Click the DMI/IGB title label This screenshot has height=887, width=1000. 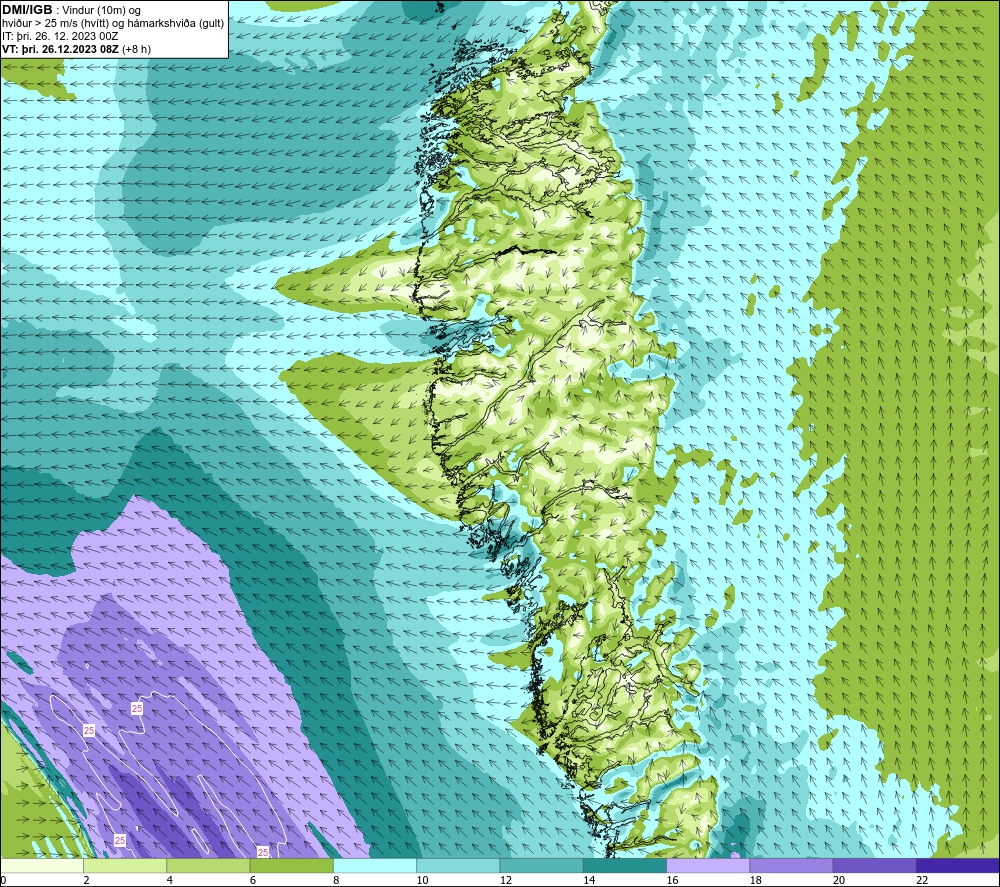point(27,10)
